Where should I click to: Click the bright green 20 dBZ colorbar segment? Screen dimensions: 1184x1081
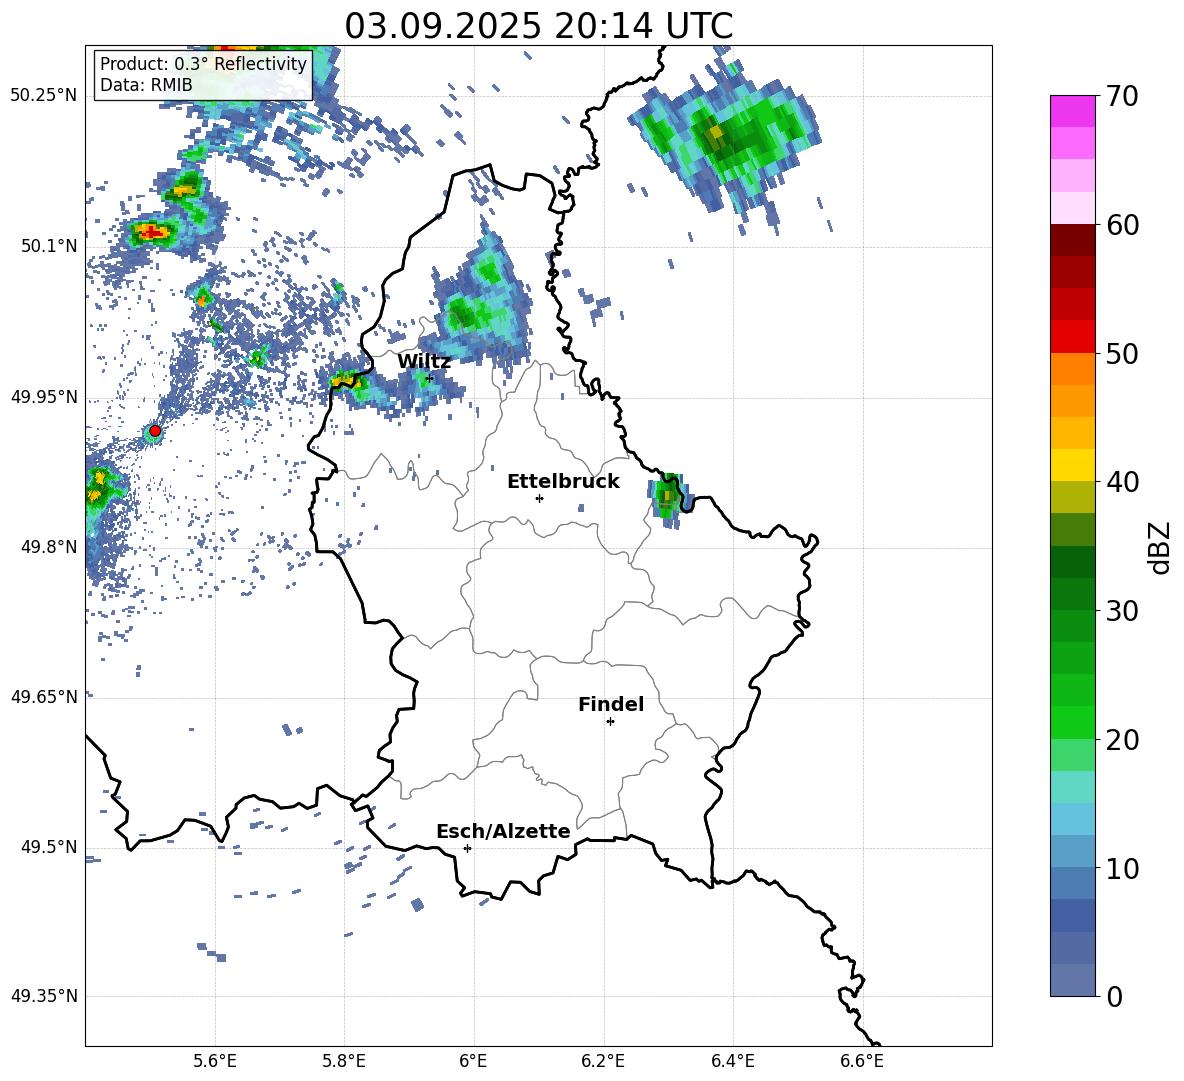coord(1073,722)
